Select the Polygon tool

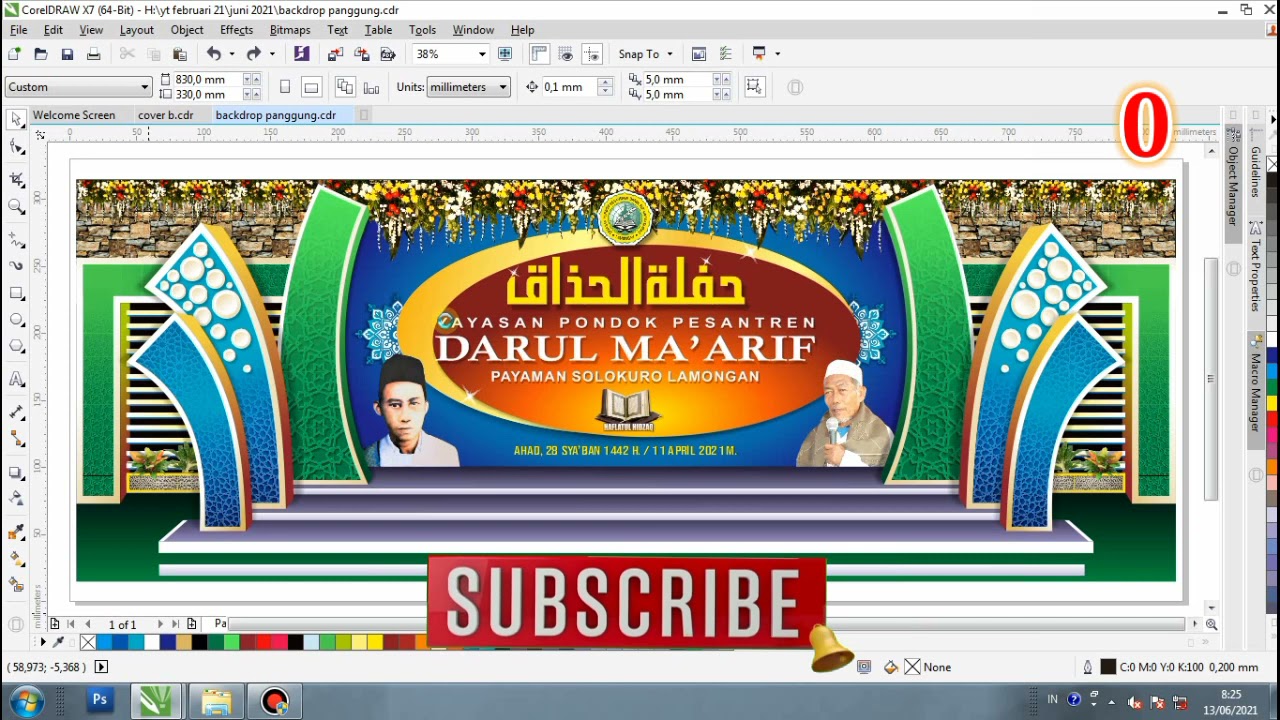click(x=16, y=347)
